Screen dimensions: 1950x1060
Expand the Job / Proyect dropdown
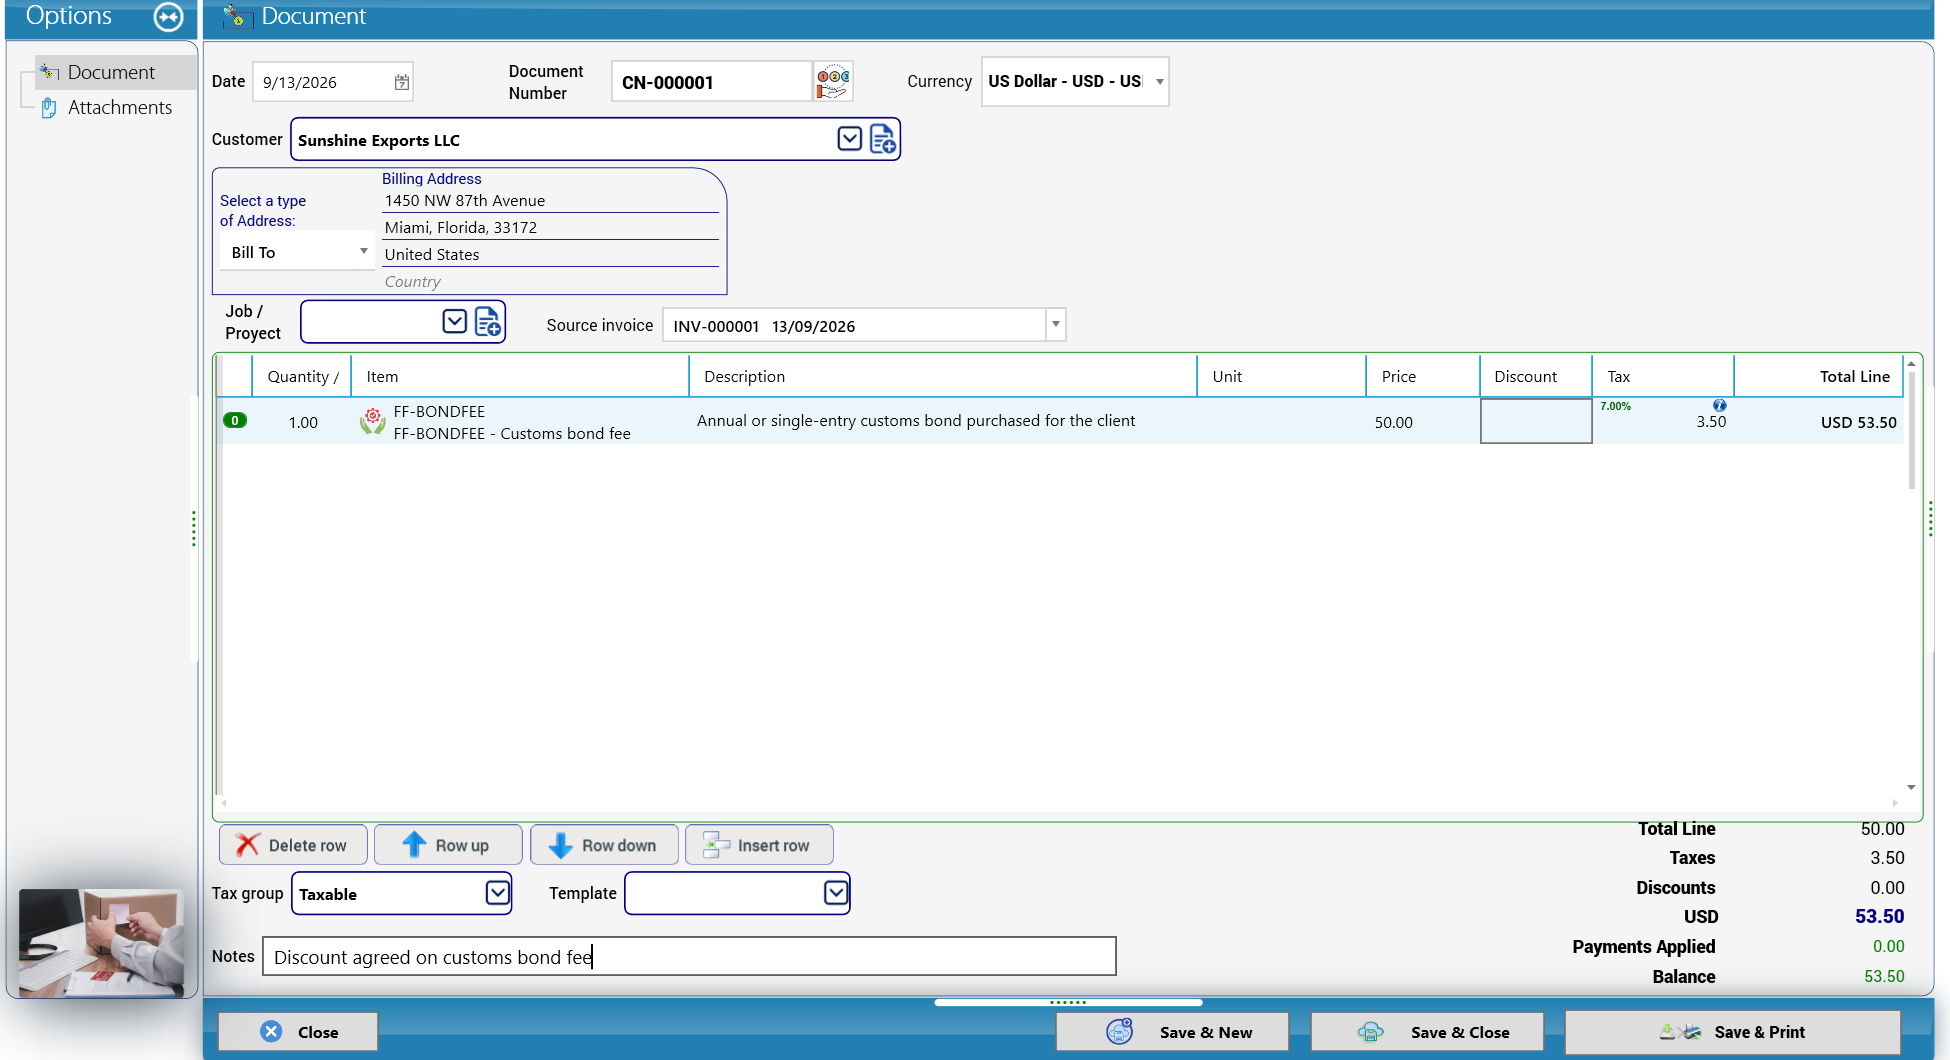(454, 321)
